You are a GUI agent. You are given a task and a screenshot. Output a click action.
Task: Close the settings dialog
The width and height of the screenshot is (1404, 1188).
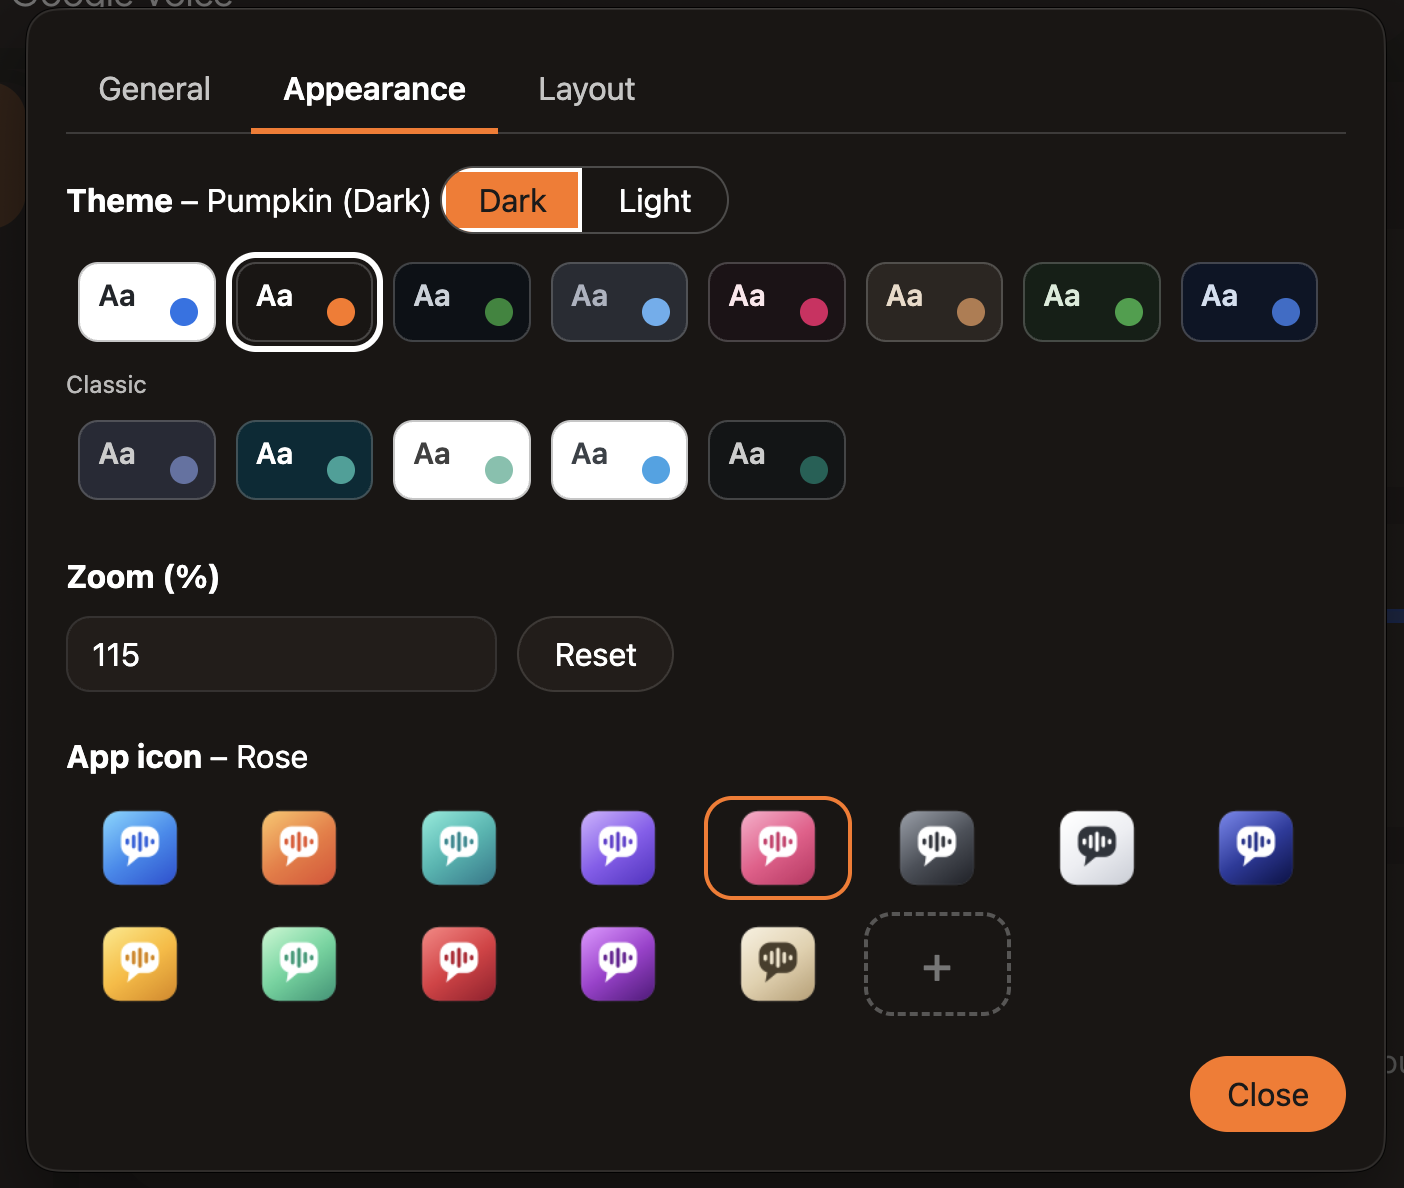[x=1267, y=1094]
